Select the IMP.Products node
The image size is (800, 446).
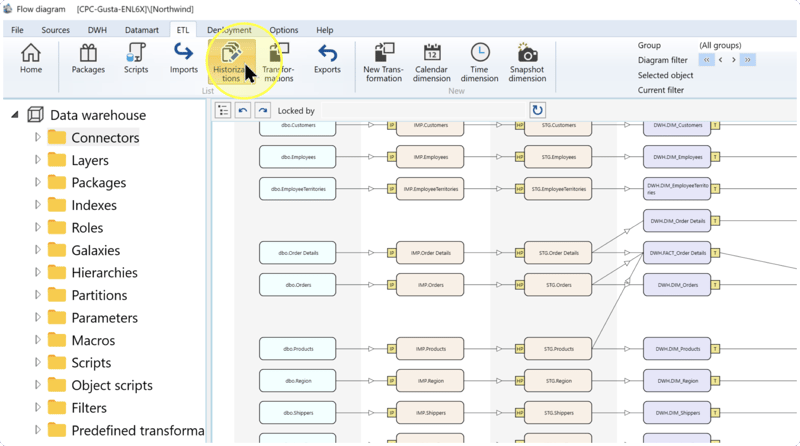(x=430, y=349)
